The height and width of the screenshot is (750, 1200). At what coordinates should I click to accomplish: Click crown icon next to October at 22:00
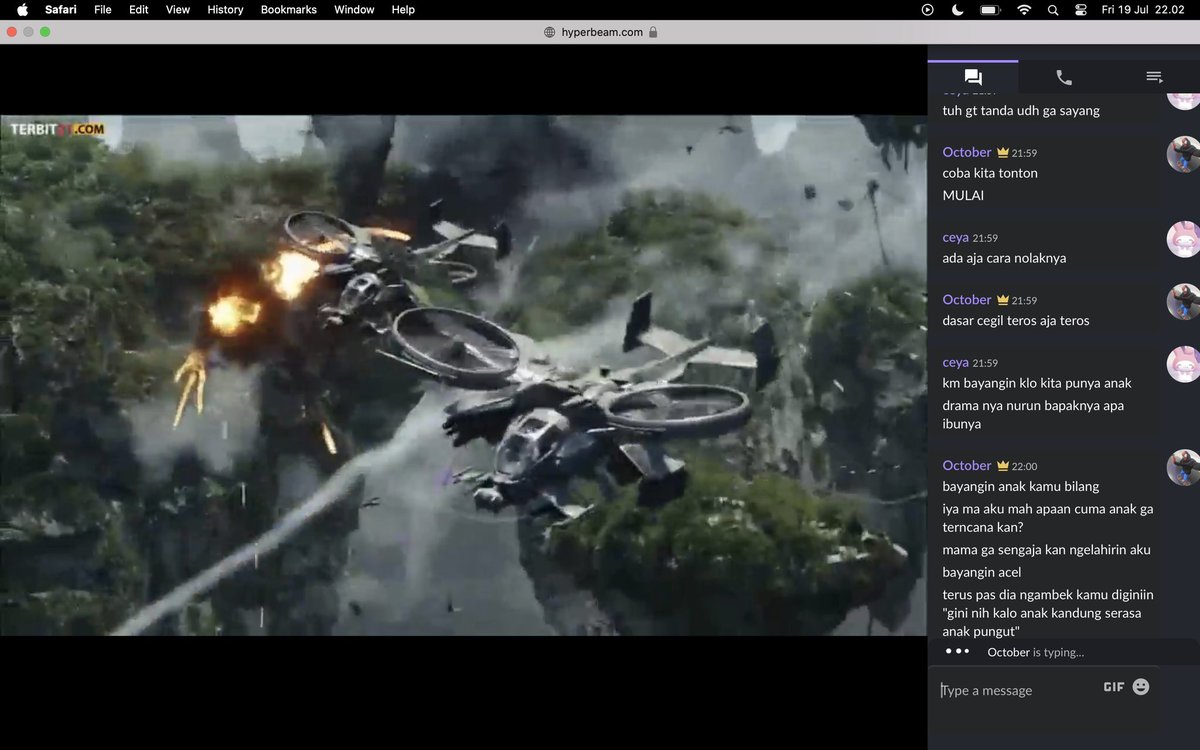tap(1002, 465)
